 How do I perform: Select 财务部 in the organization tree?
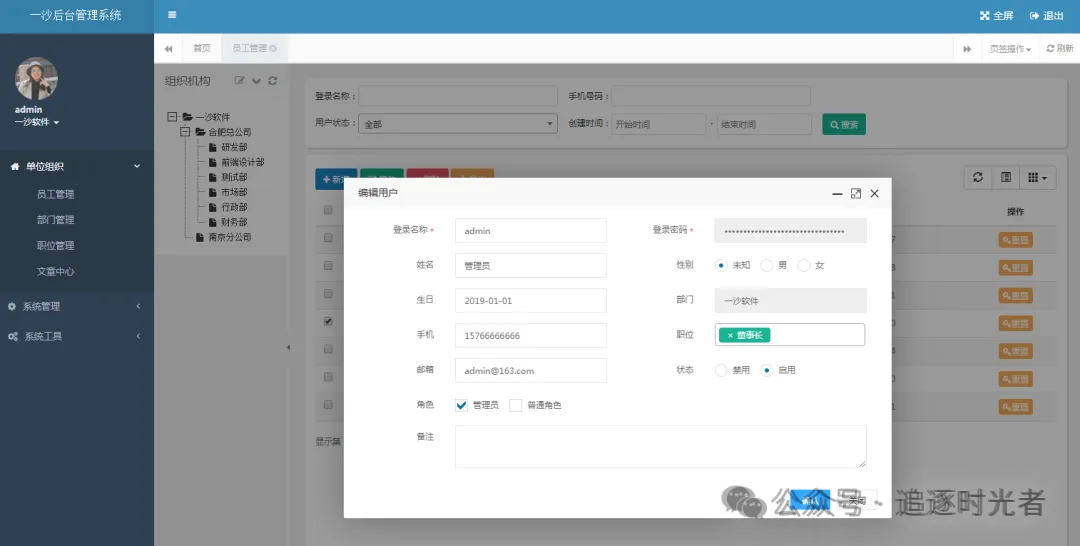[234, 222]
